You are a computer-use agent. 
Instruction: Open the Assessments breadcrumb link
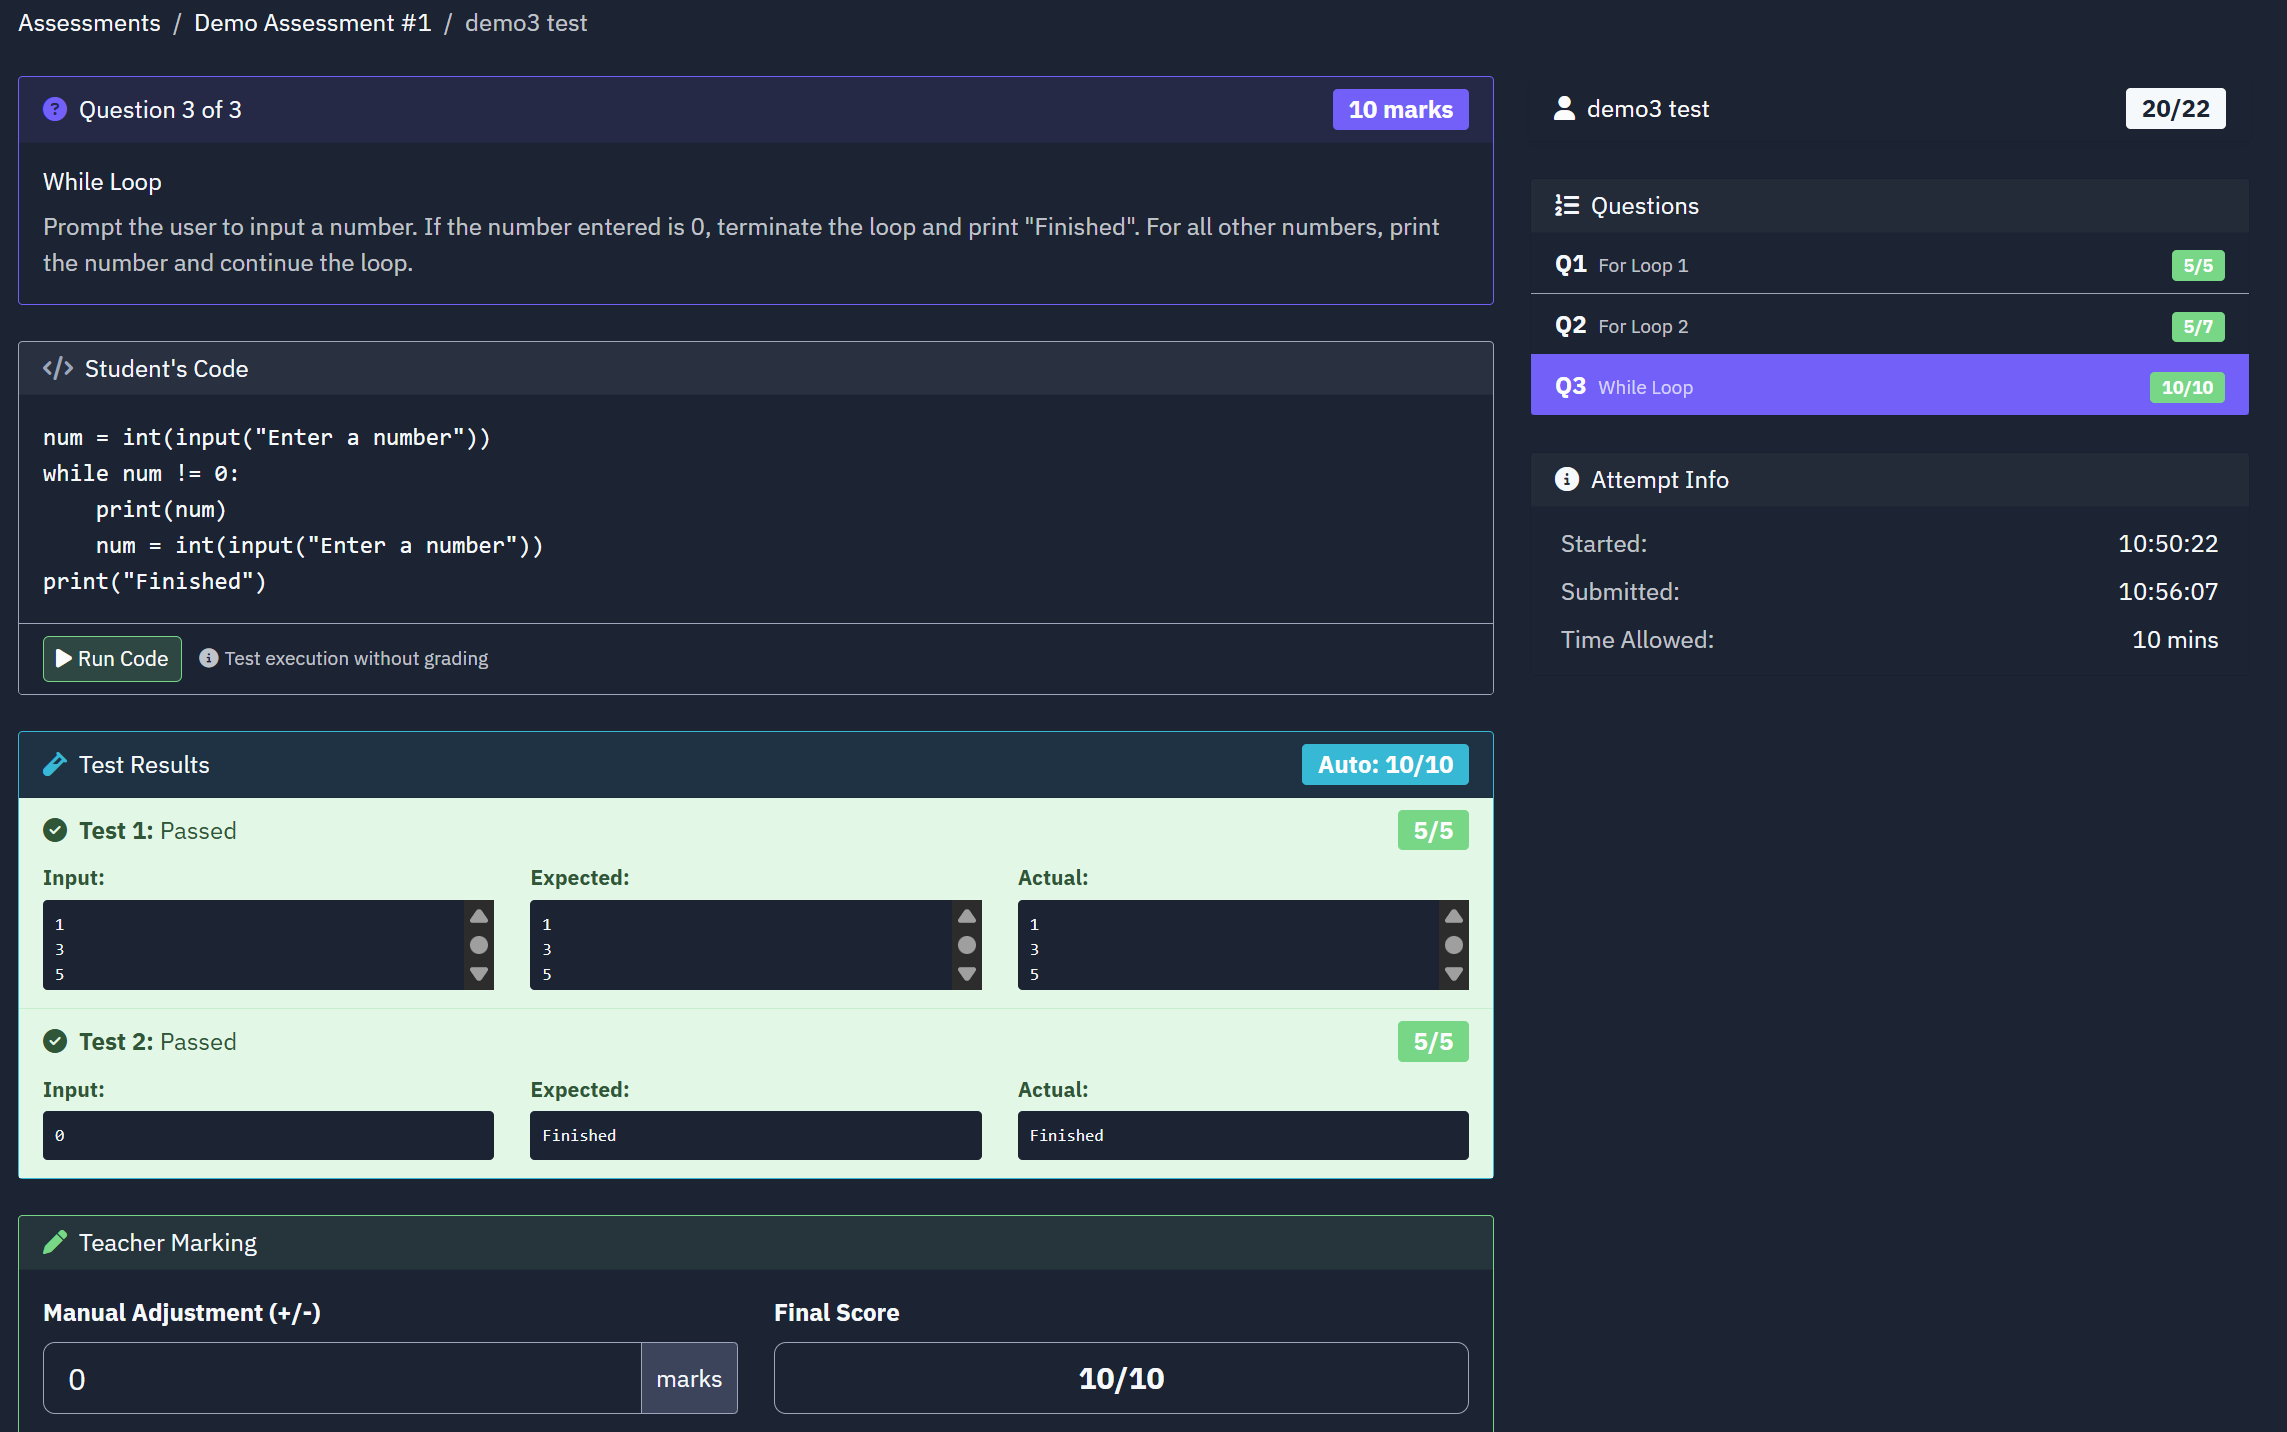click(89, 23)
